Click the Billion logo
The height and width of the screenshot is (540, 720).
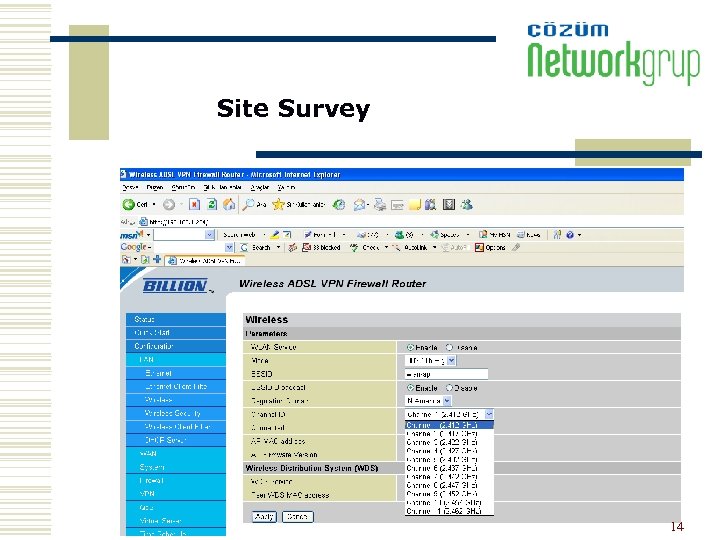pos(175,286)
